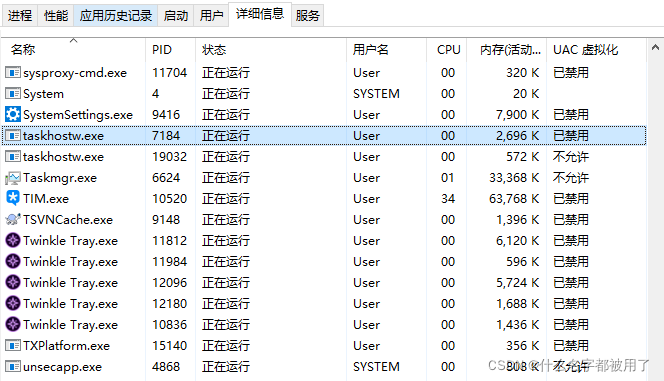Viewport: 664px width, 381px height.
Task: Select the unsecapp.exe process name
Action: pyautogui.click(x=62, y=367)
